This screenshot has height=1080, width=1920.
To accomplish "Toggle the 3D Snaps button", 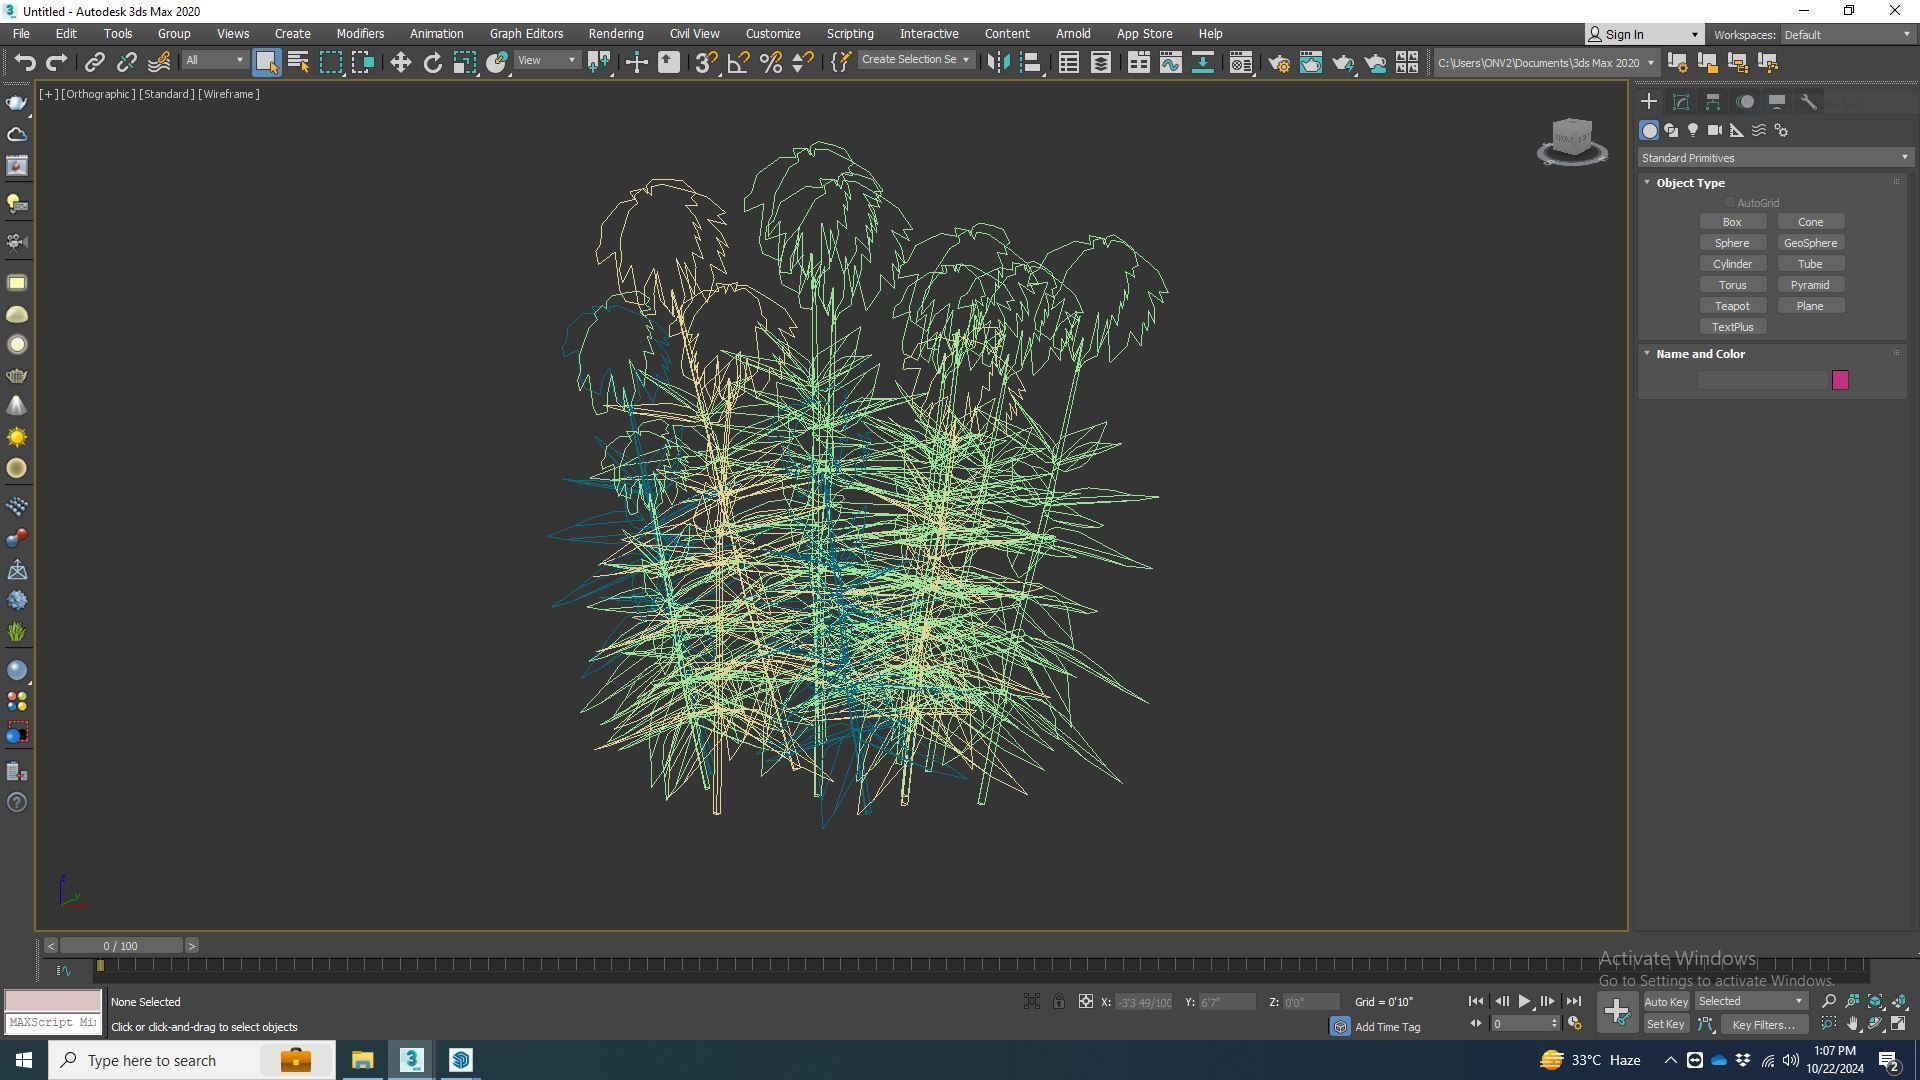I will pos(706,63).
